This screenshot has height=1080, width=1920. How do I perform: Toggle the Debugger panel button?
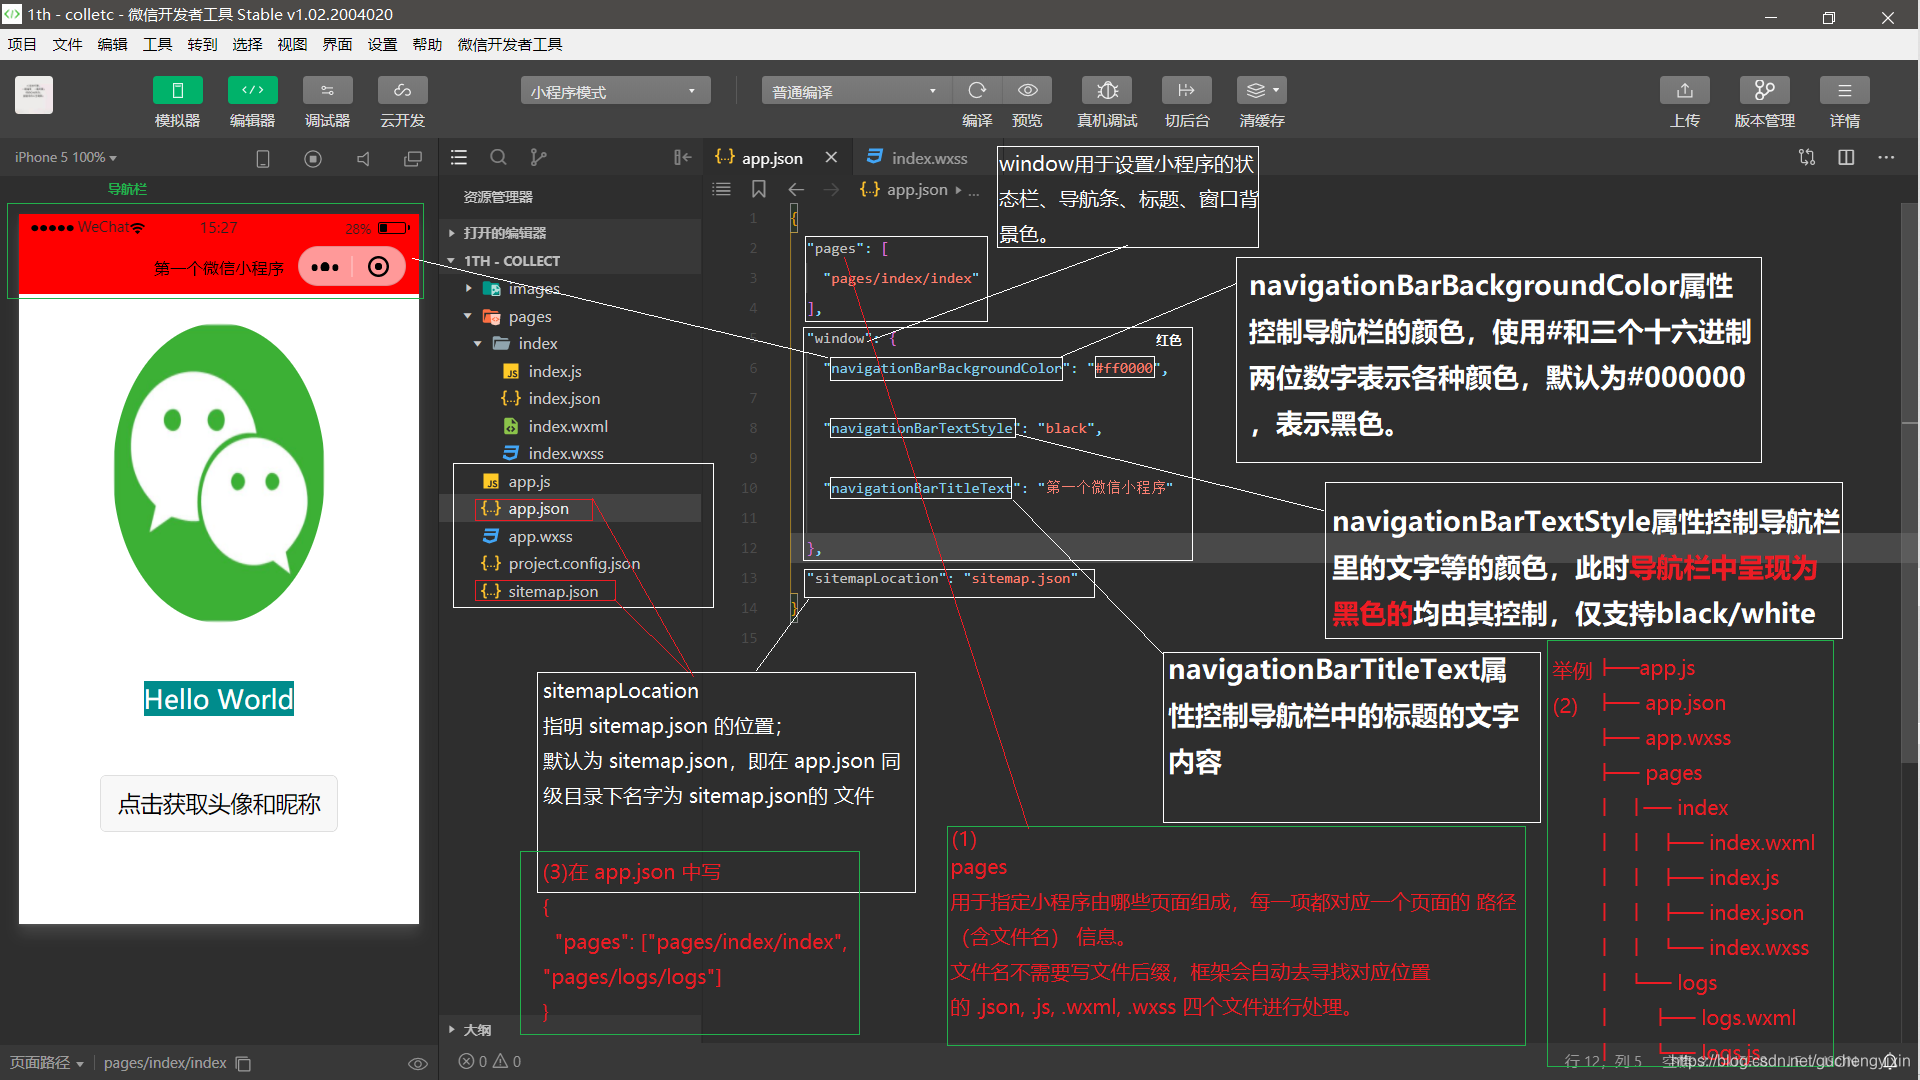coord(327,91)
